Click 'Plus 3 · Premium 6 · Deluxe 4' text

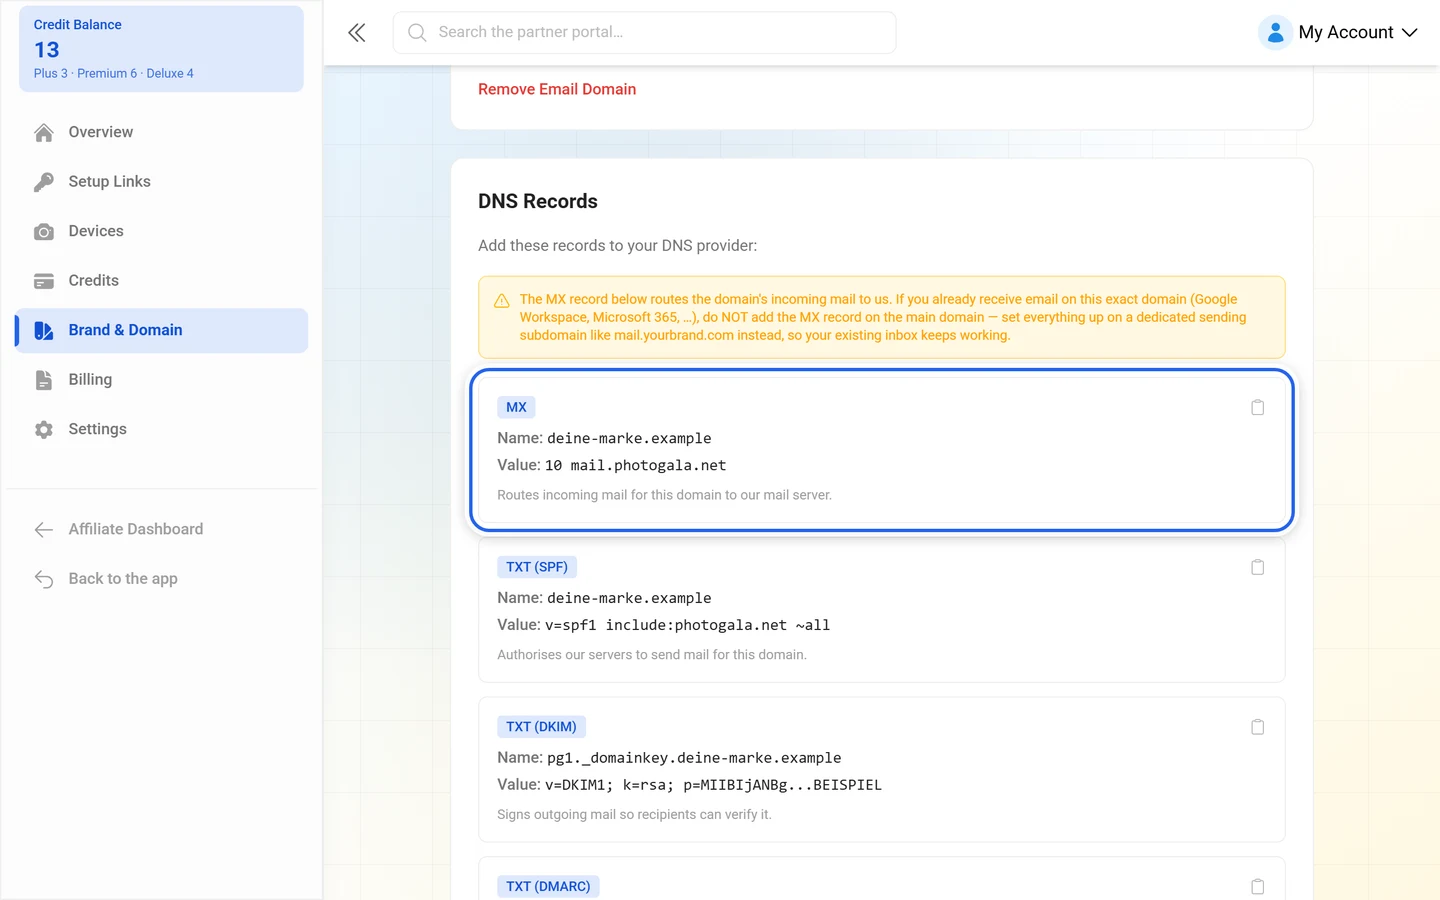click(x=114, y=74)
